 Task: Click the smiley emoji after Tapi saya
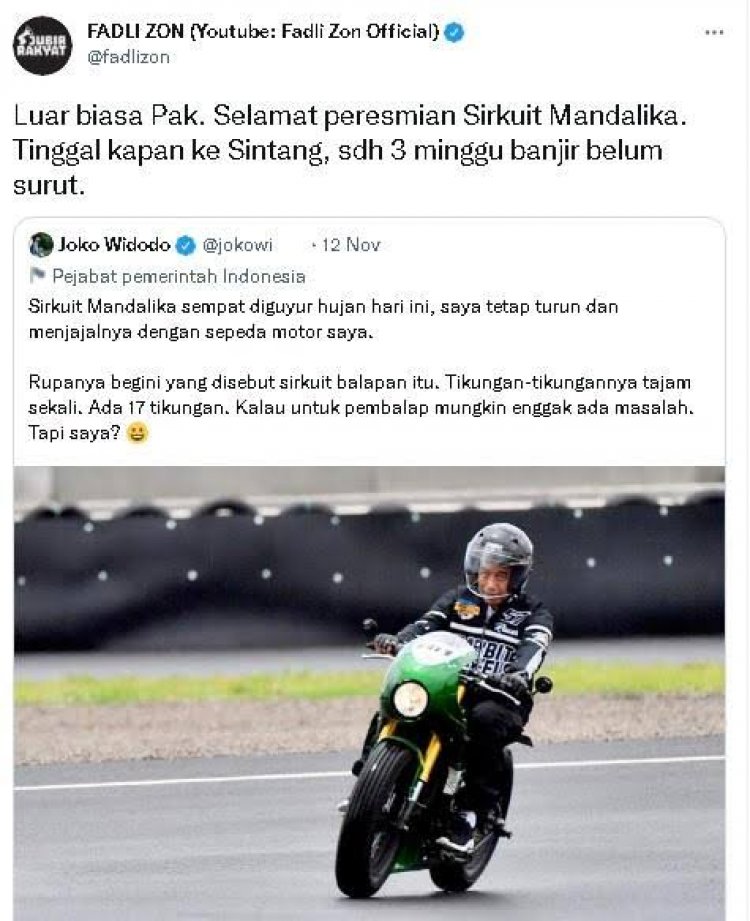(137, 433)
